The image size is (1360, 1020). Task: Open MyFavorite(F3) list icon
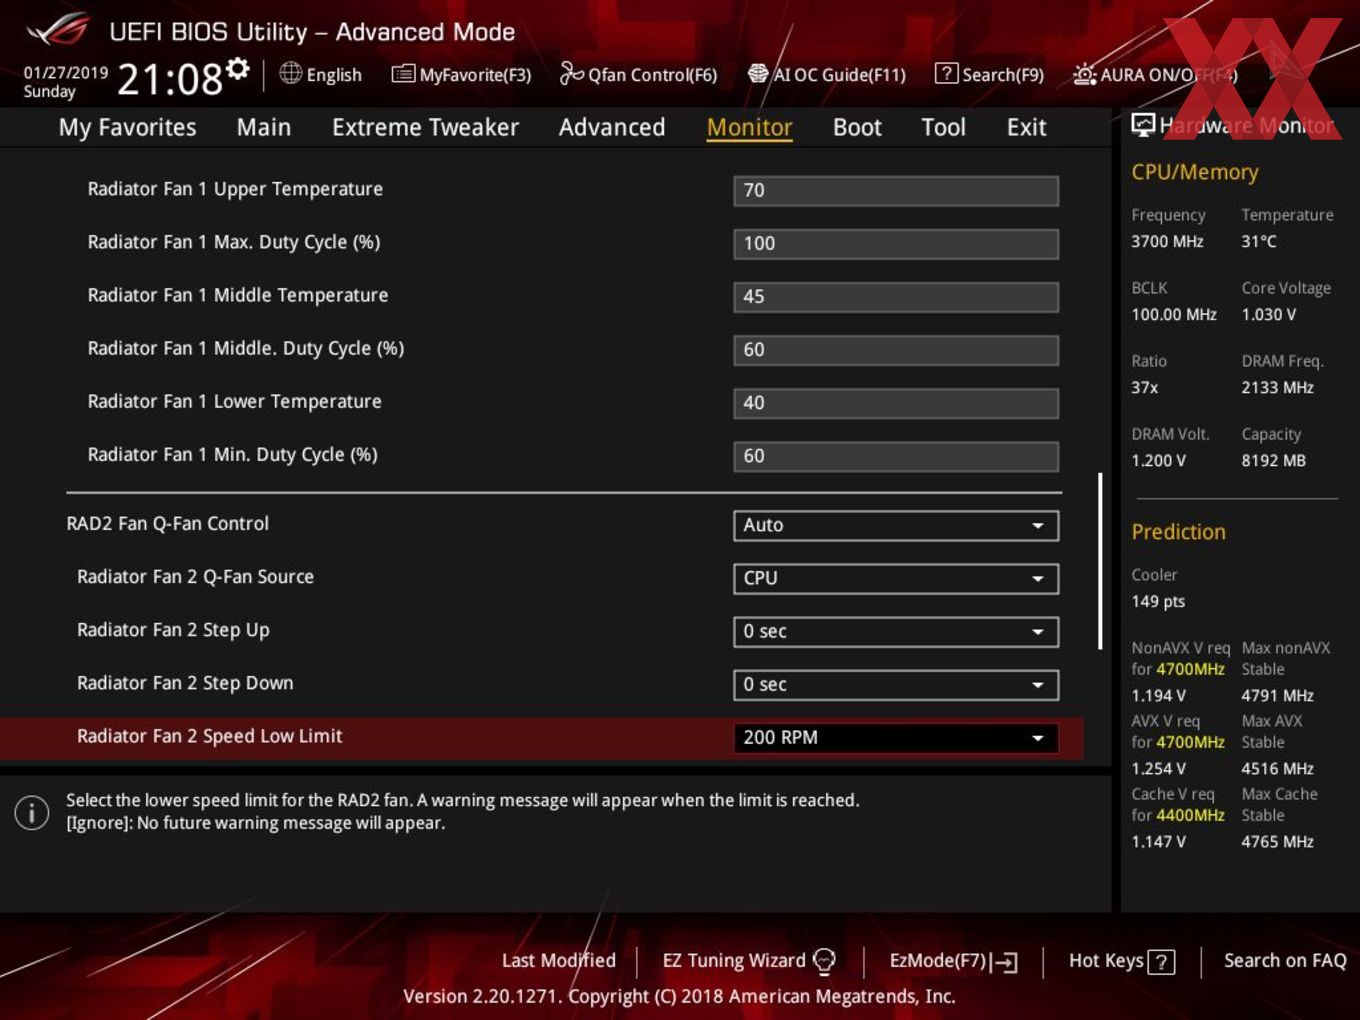click(403, 74)
